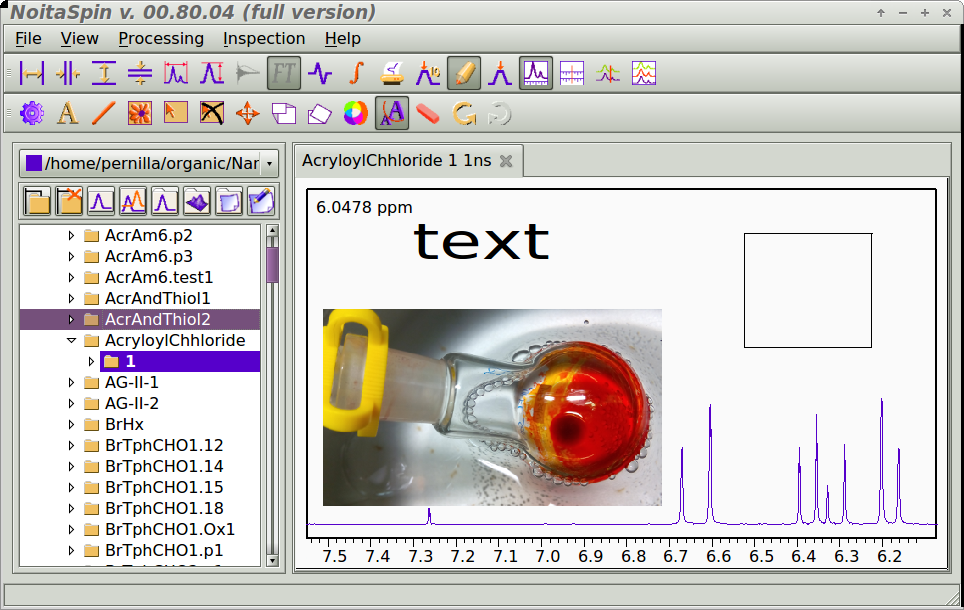Expand the BrHx folder
Screen dimensions: 964x610
pos(71,424)
